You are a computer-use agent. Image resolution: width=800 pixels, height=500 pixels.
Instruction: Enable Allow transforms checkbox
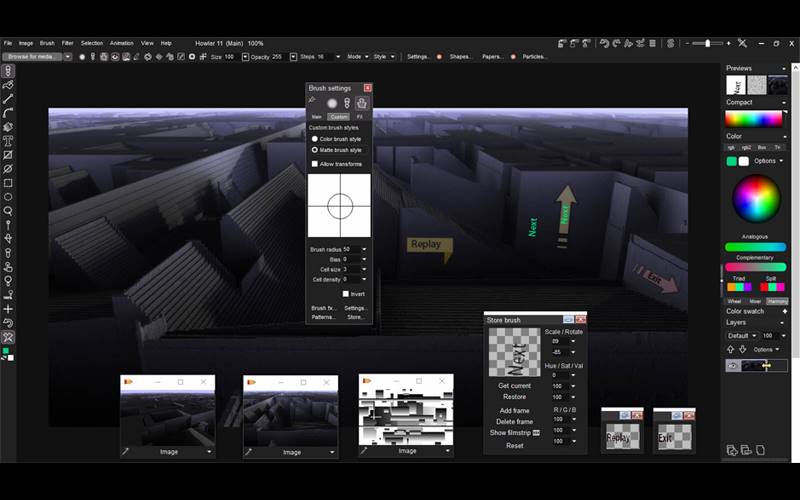tap(314, 163)
